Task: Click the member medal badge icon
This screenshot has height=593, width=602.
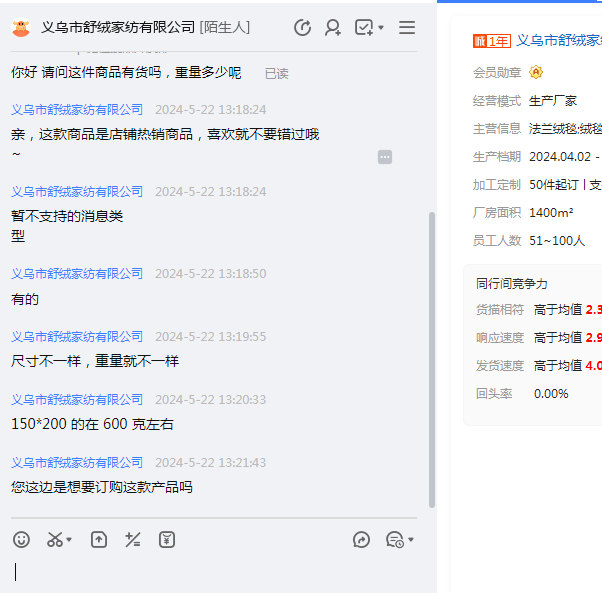Action: 536,72
